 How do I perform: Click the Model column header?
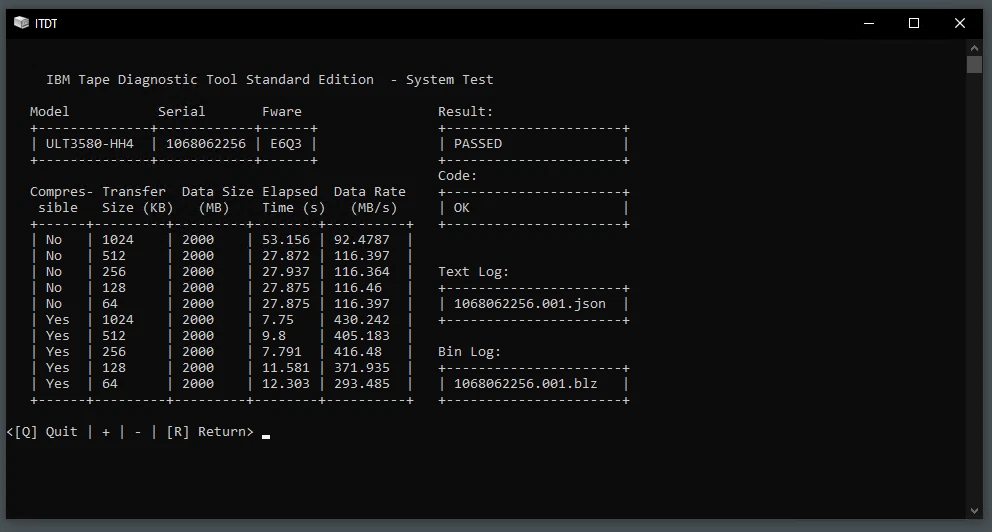pyautogui.click(x=49, y=111)
